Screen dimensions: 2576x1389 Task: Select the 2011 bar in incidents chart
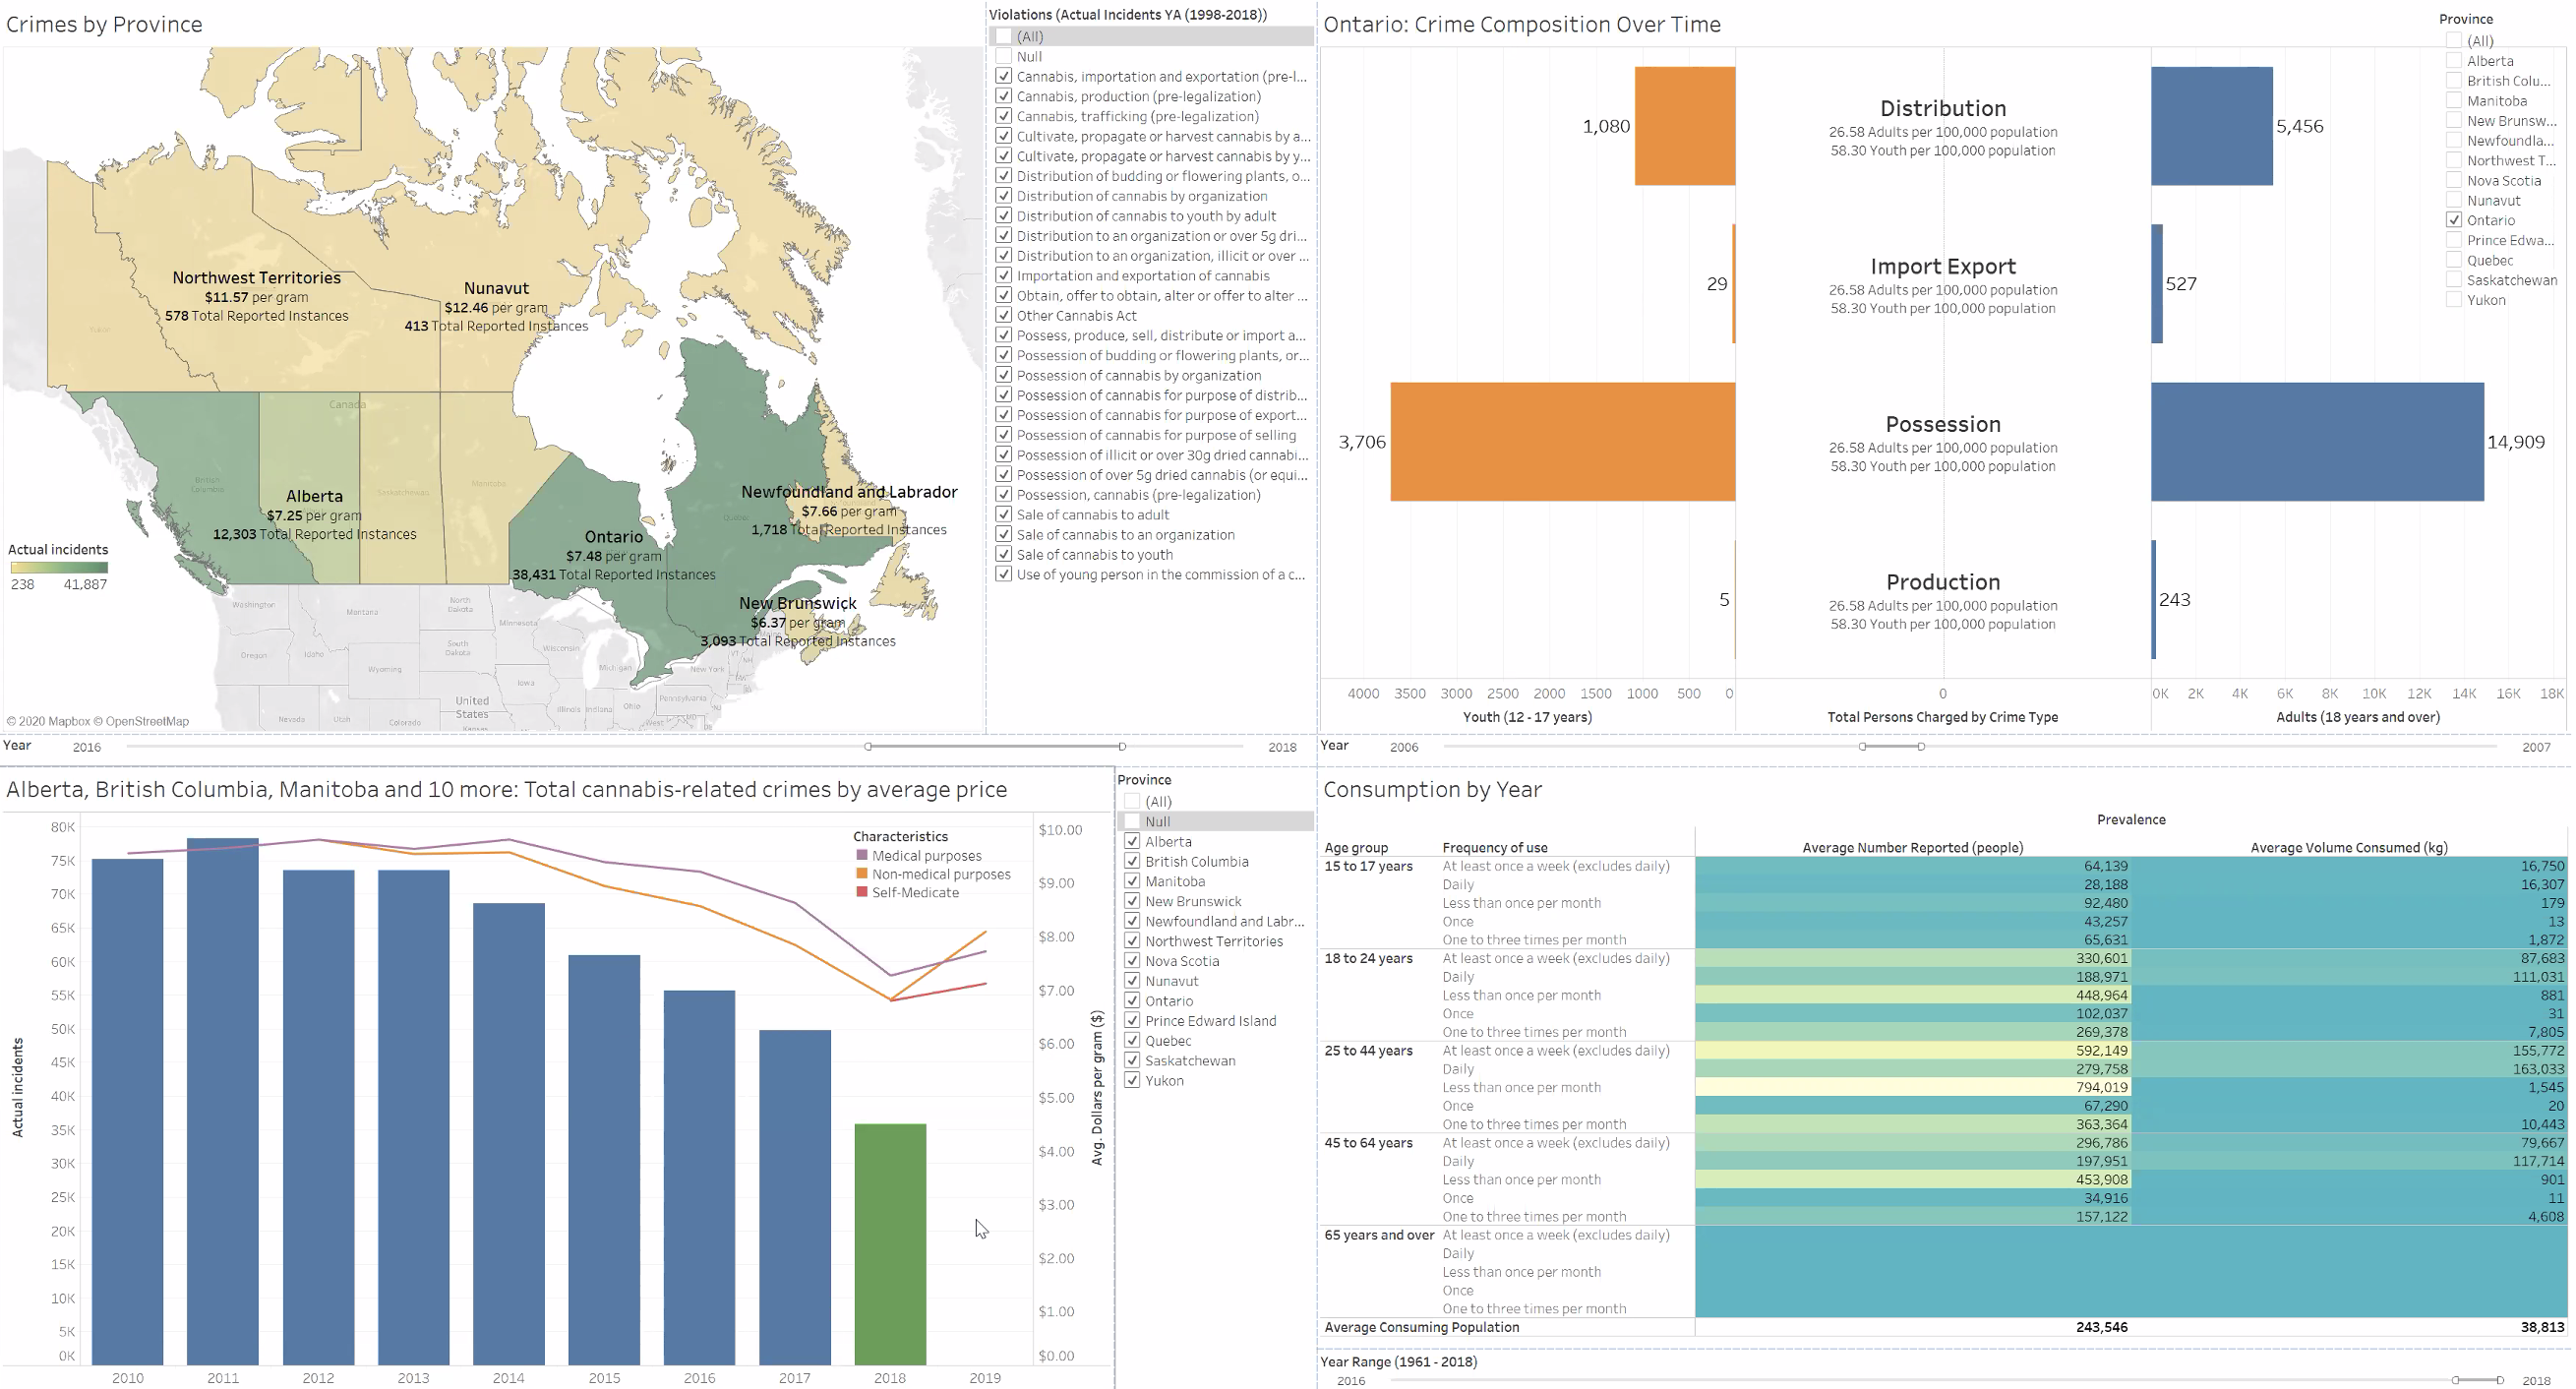223,1101
